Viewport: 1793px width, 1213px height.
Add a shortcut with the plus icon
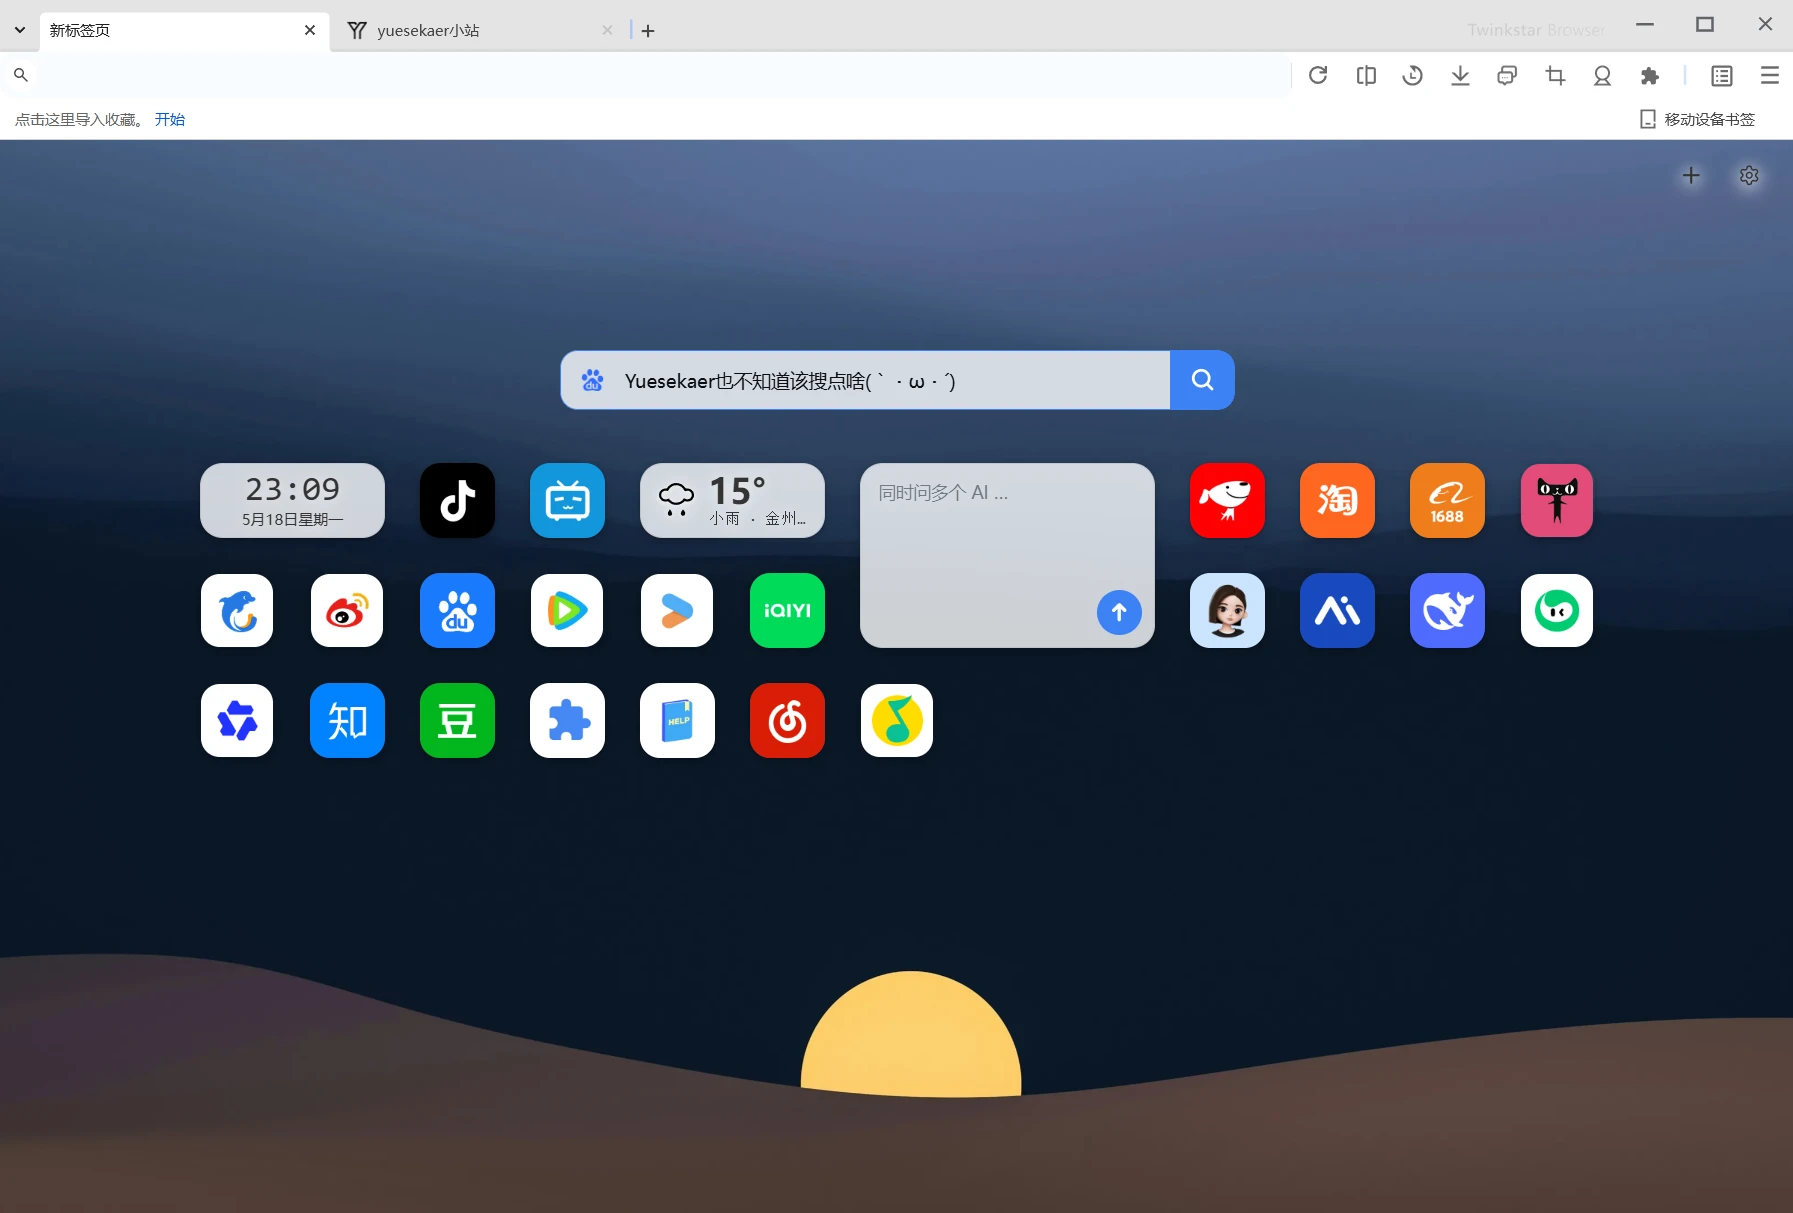(x=1691, y=176)
